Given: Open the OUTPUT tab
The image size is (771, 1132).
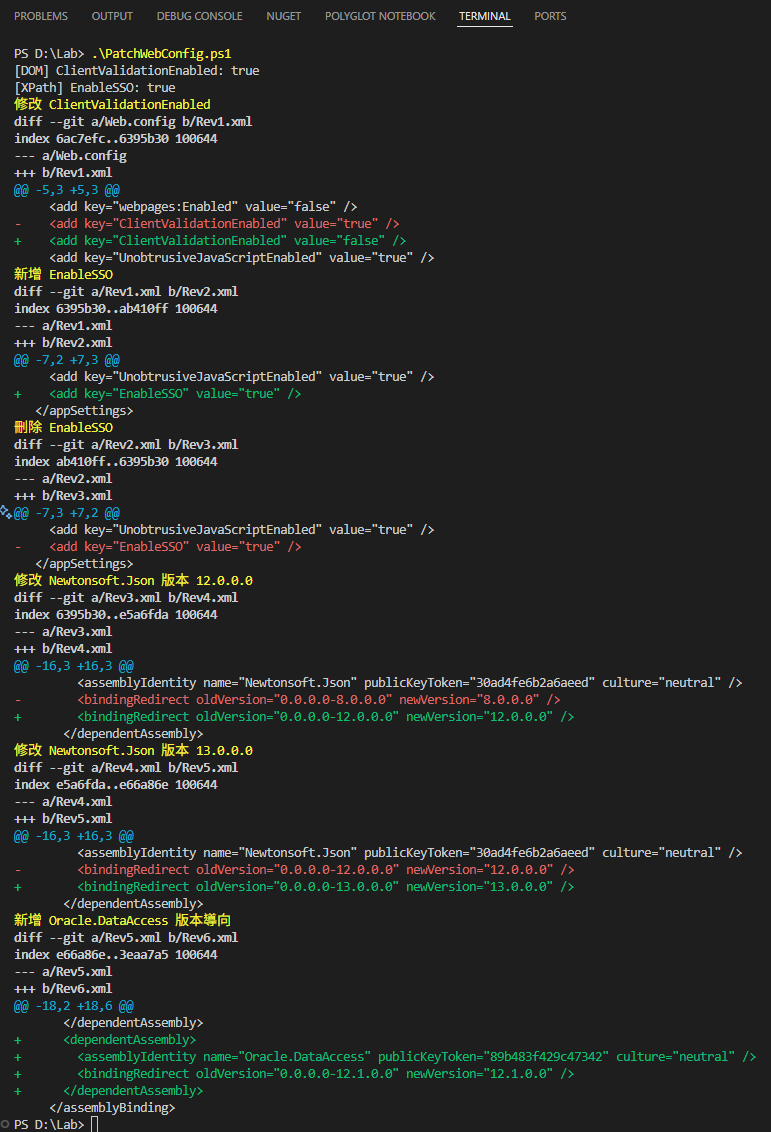Looking at the screenshot, I should (x=112, y=16).
